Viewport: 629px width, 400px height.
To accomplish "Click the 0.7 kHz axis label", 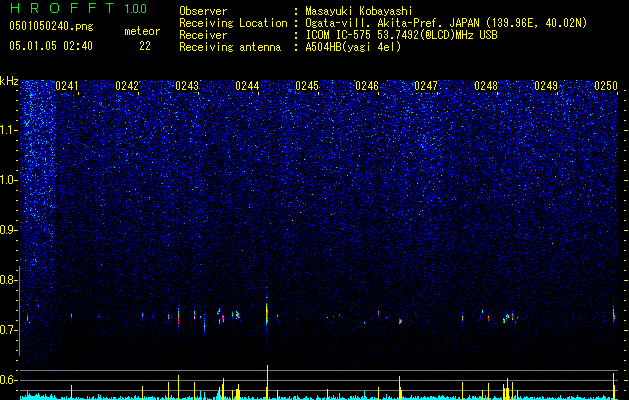I will [x=9, y=330].
